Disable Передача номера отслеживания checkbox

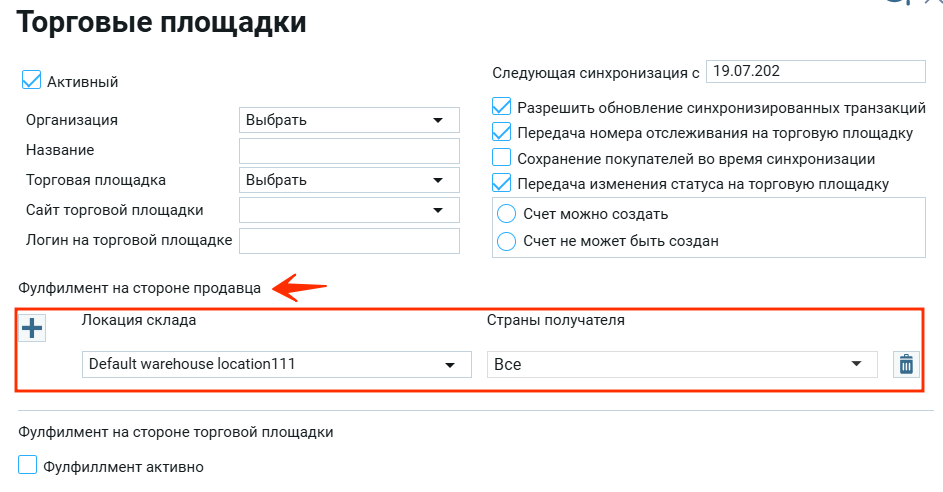(x=503, y=132)
